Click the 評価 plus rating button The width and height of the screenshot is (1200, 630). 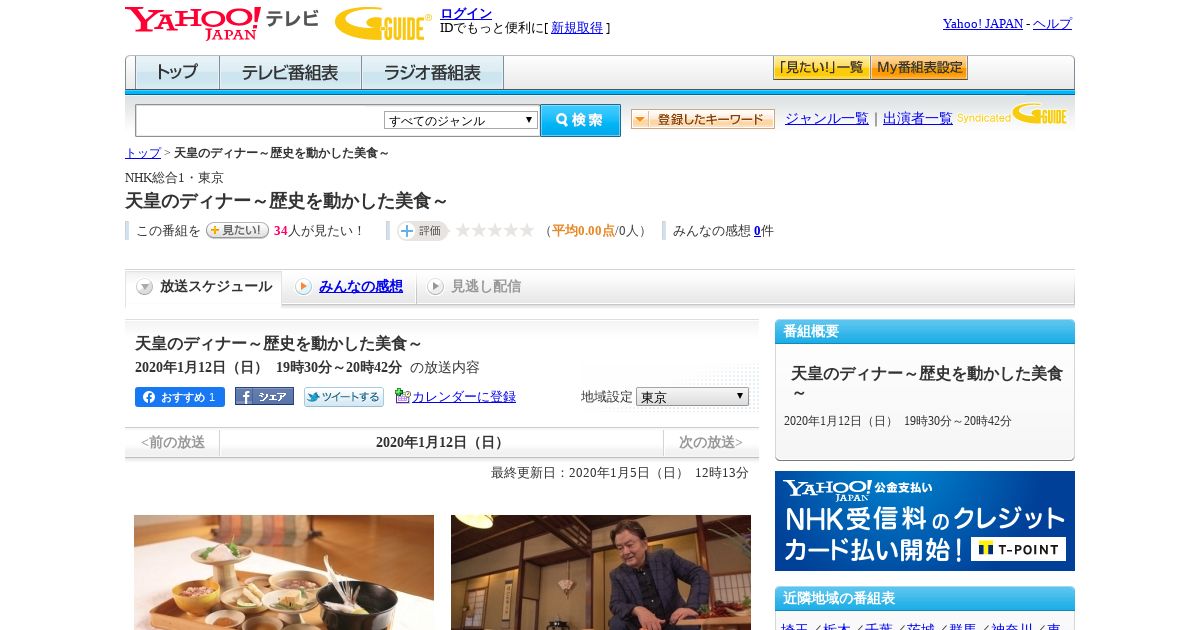coord(422,231)
